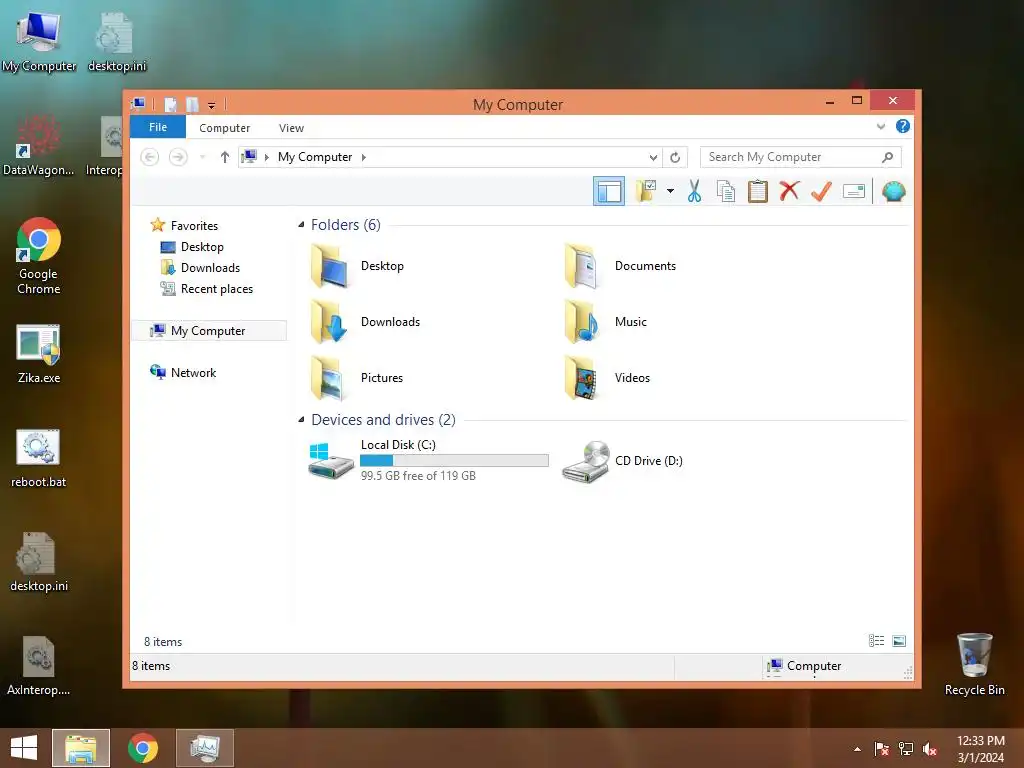This screenshot has height=768, width=1024.
Task: Refresh the My Computer view
Action: coord(675,157)
